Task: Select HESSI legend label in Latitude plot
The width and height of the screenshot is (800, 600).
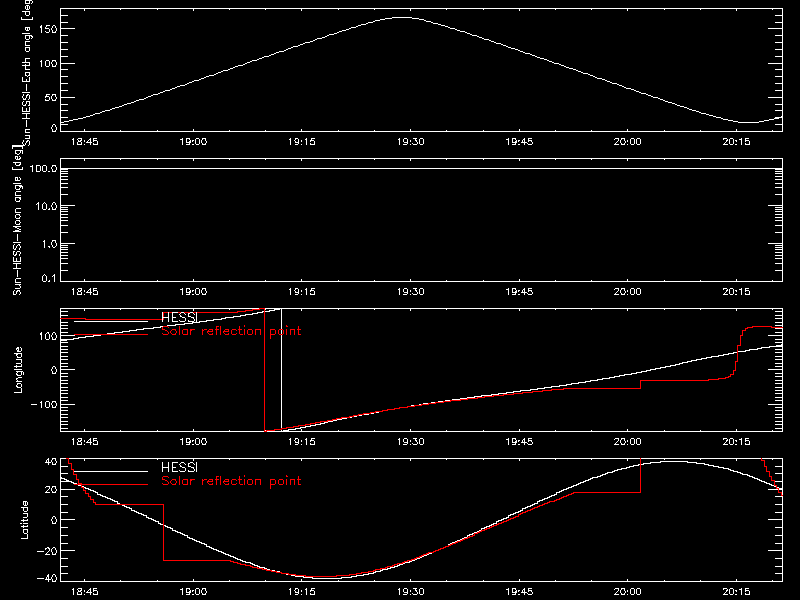Action: (179, 467)
